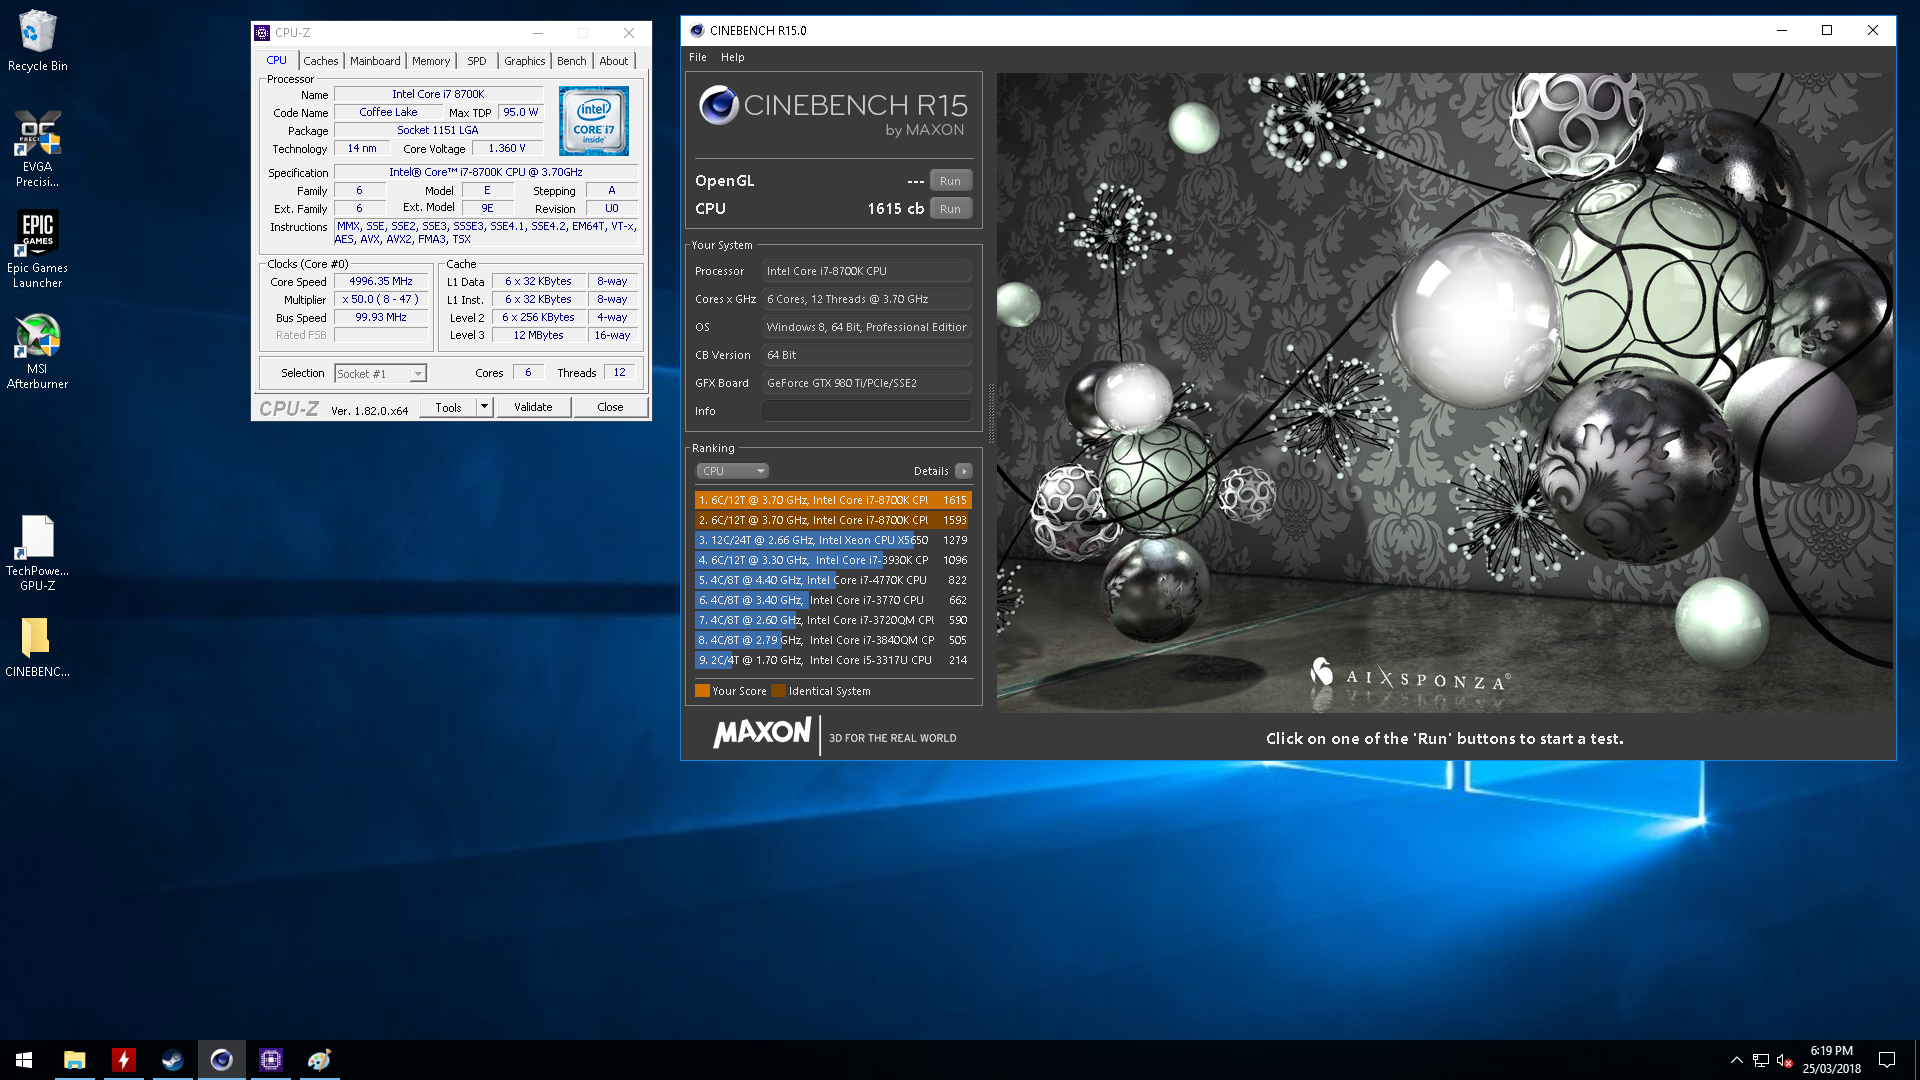Switch to the SPD tab in CPU-Z
1920x1080 pixels.
pos(477,61)
